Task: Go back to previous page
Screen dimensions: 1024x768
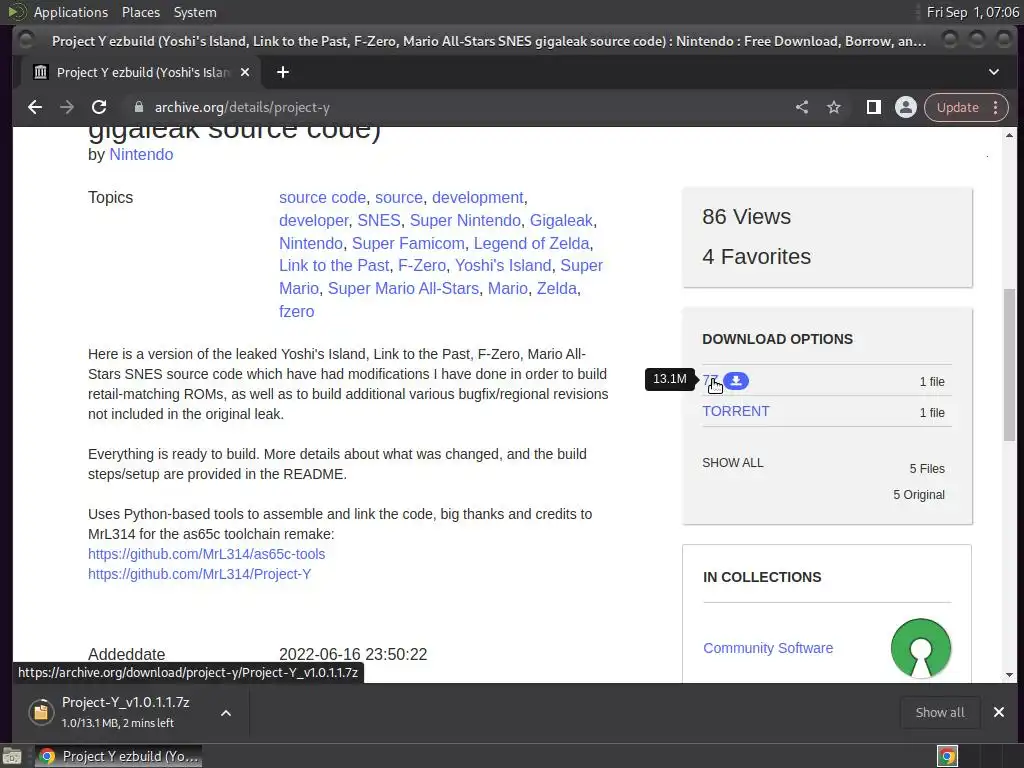Action: [35, 107]
